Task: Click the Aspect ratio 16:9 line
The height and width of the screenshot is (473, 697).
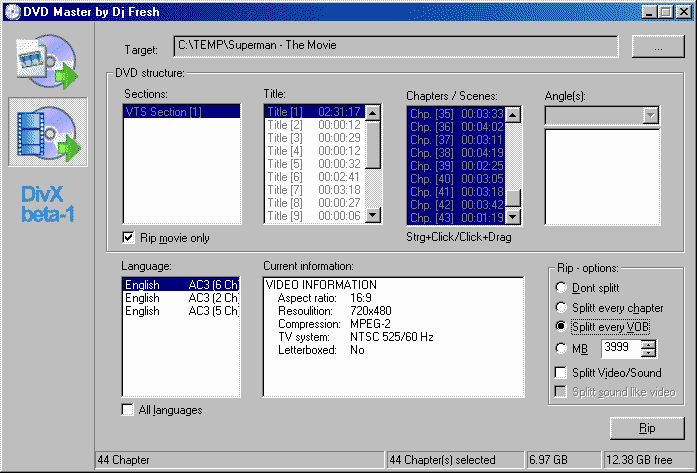Action: 325,297
